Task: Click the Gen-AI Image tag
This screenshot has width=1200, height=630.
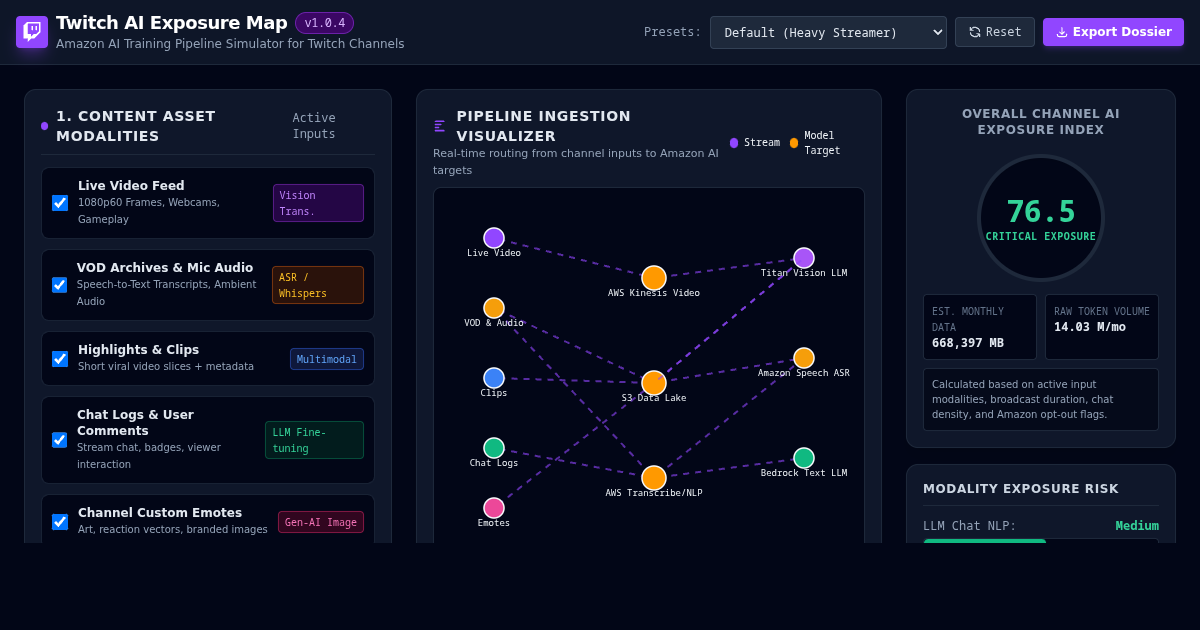Action: [x=321, y=522]
